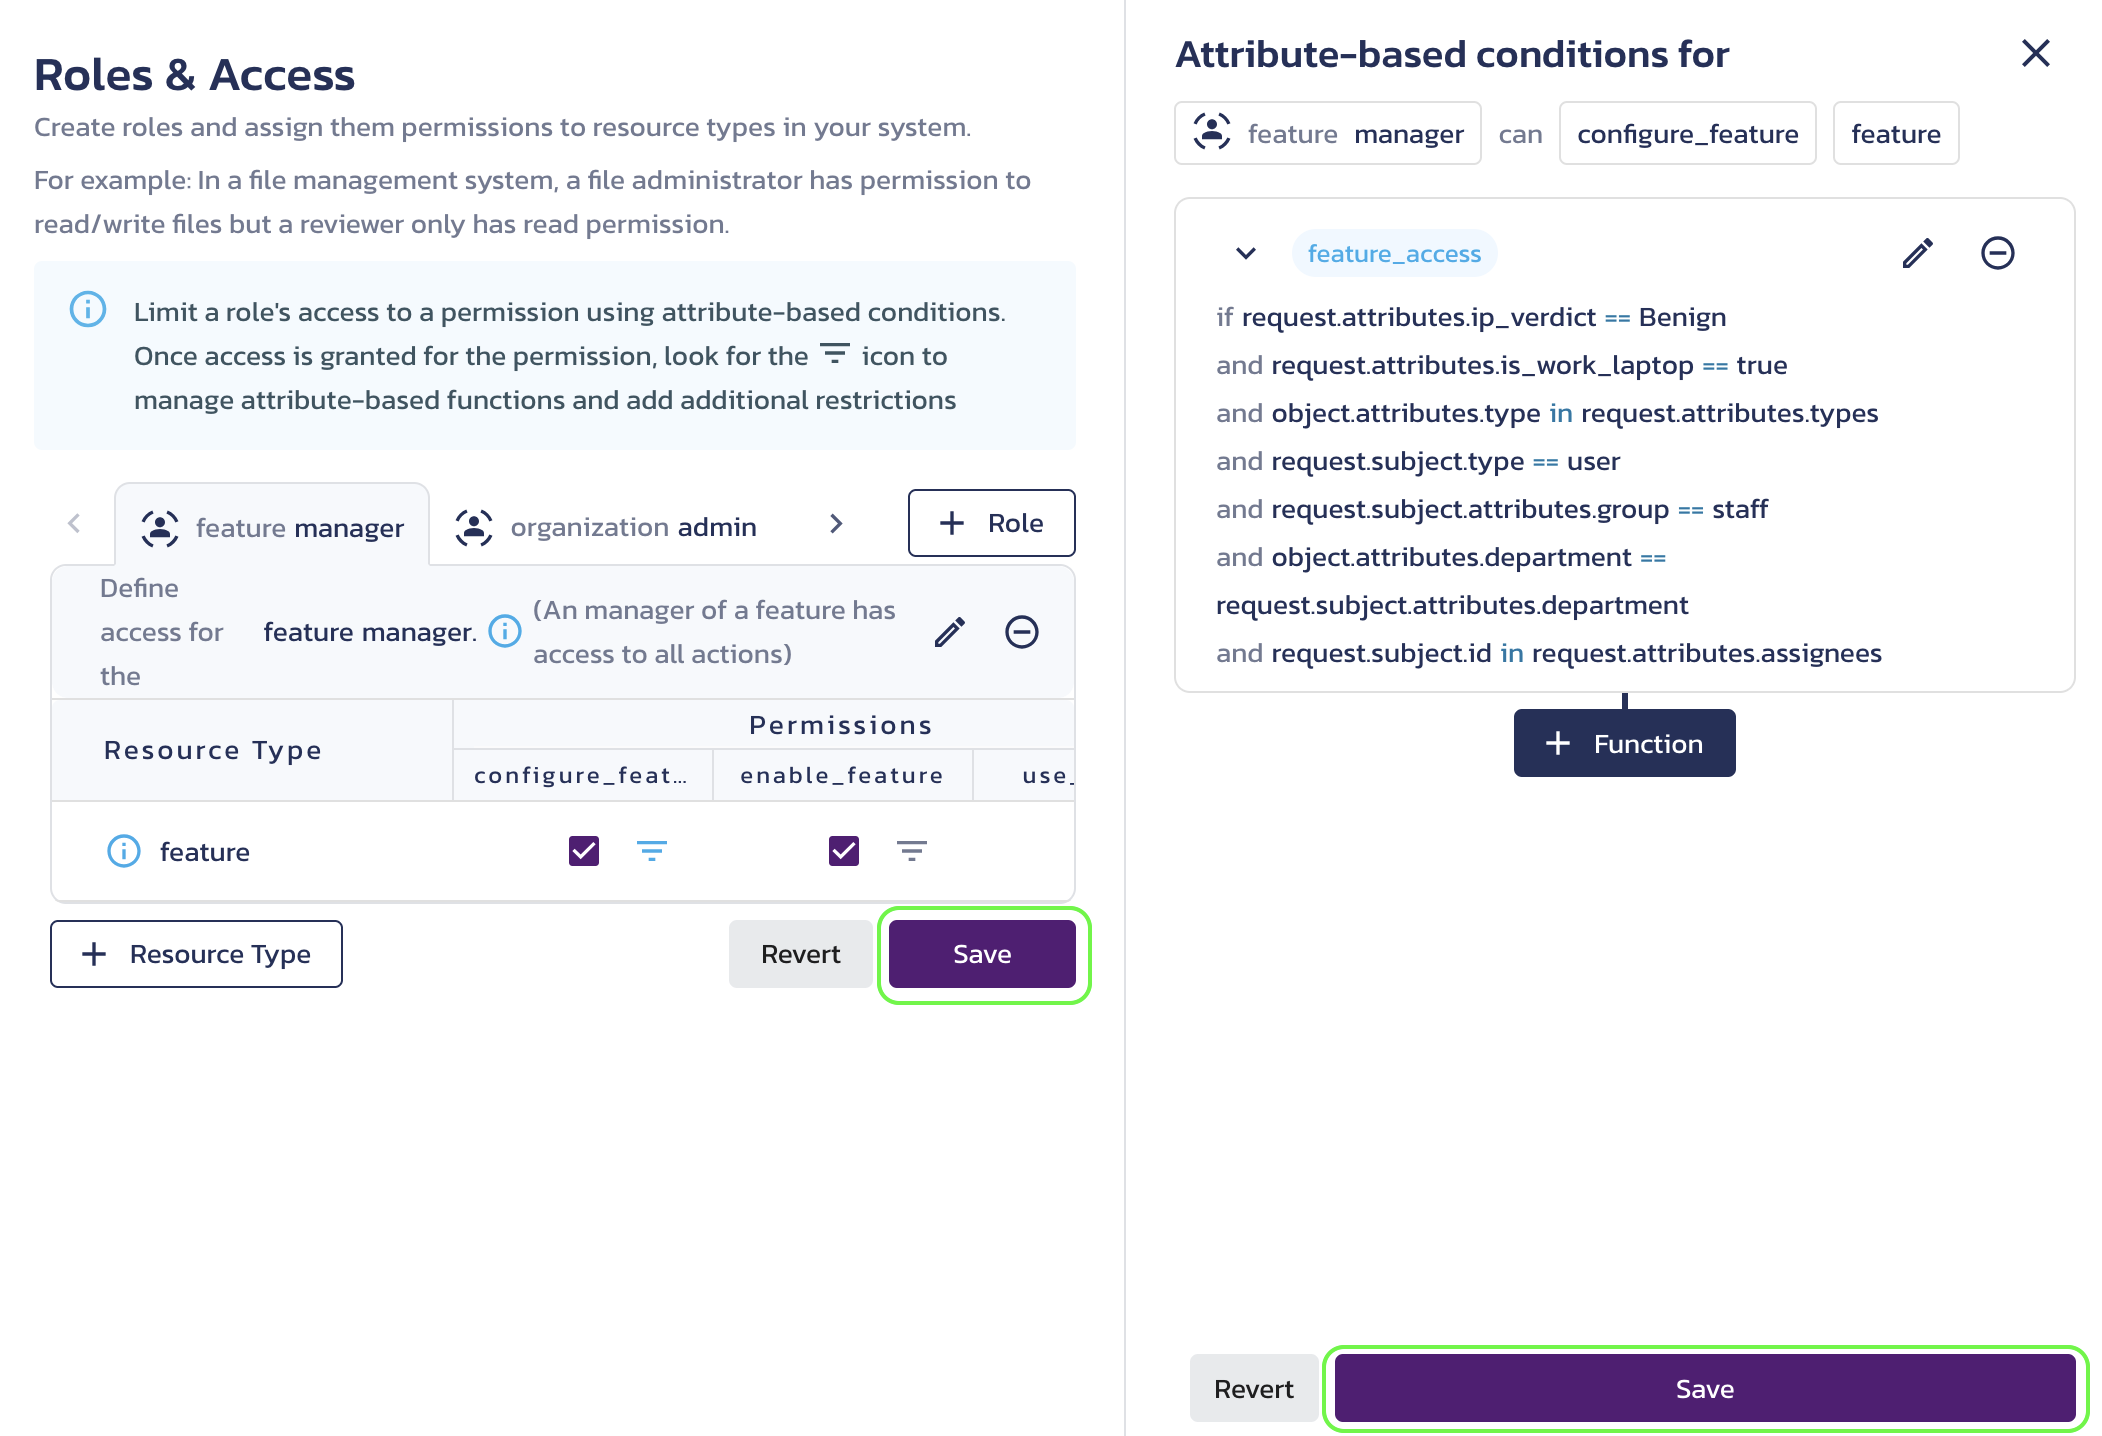Click the feature manager role avatar icon
Screen dimensions: 2102x1436
(x=160, y=522)
